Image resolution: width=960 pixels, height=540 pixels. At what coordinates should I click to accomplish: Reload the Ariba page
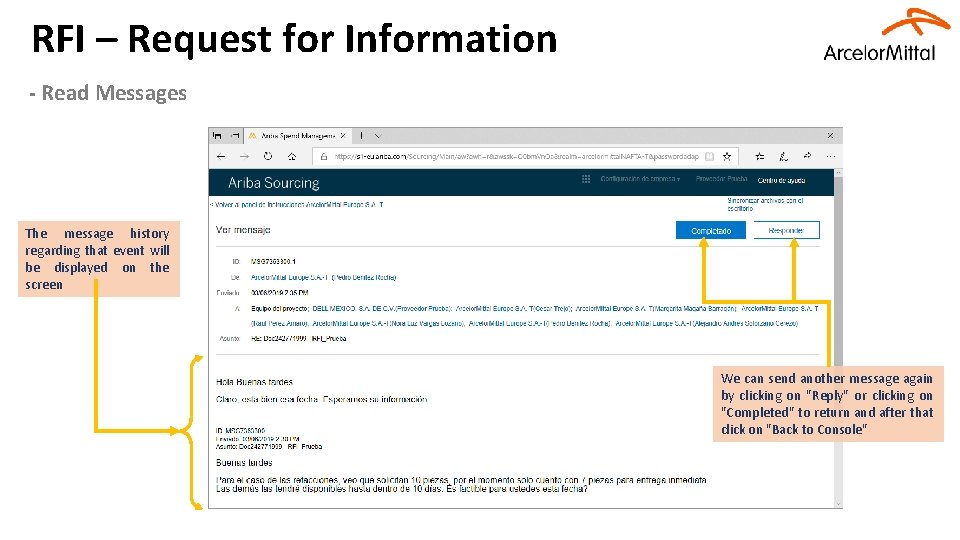(268, 156)
